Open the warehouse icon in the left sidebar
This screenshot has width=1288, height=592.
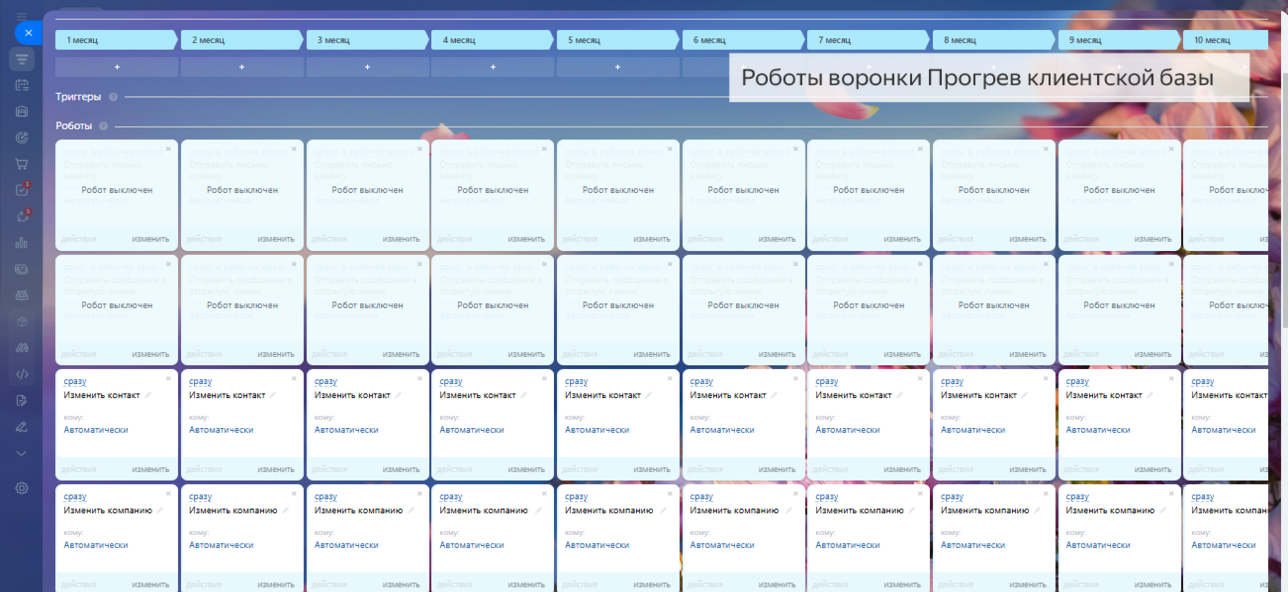21,112
